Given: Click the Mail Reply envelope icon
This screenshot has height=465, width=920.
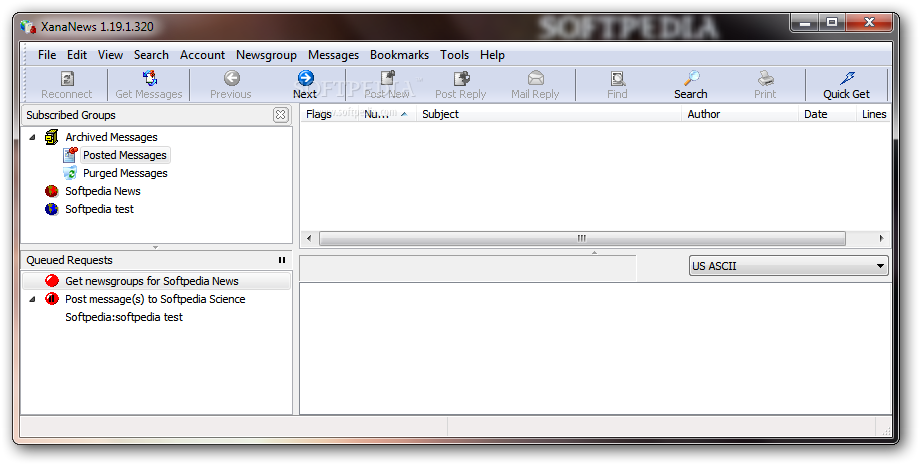Looking at the screenshot, I should (x=536, y=78).
